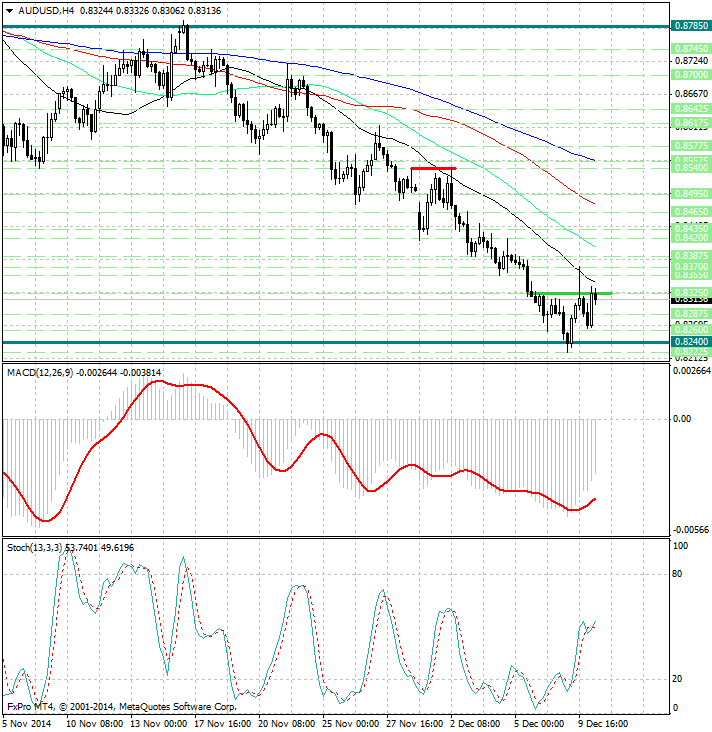Viewport: 712px width, 732px height.
Task: Click the 0.85400 price level label
Action: [690, 168]
